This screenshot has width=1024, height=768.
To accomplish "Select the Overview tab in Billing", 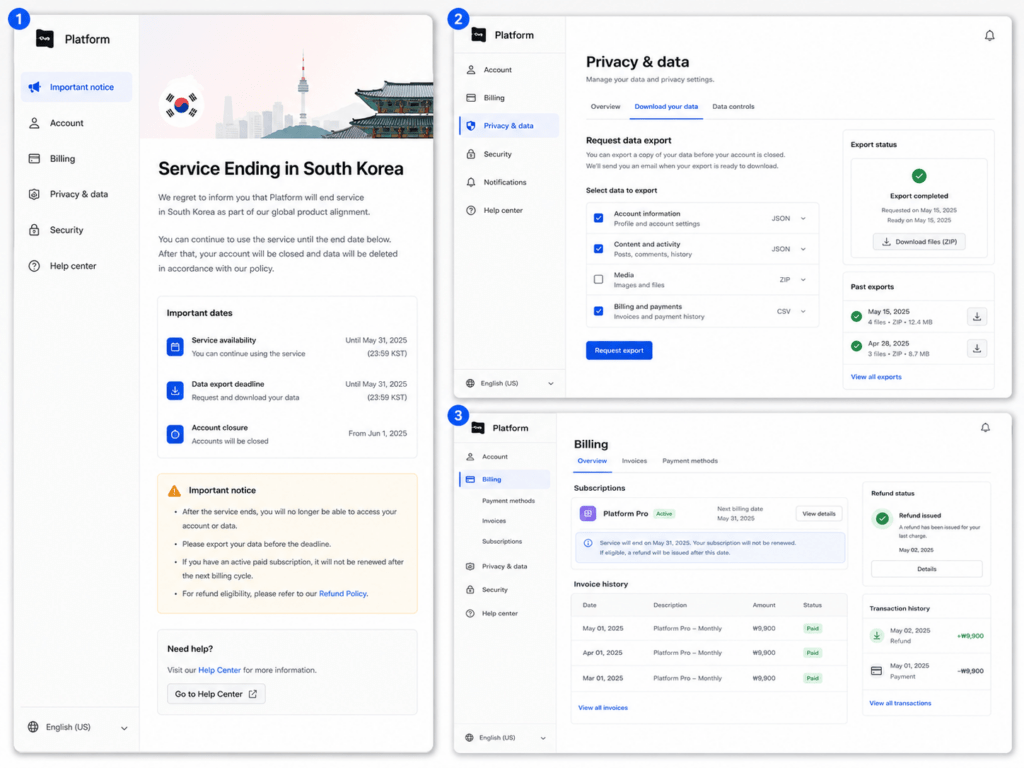I will click(592, 461).
